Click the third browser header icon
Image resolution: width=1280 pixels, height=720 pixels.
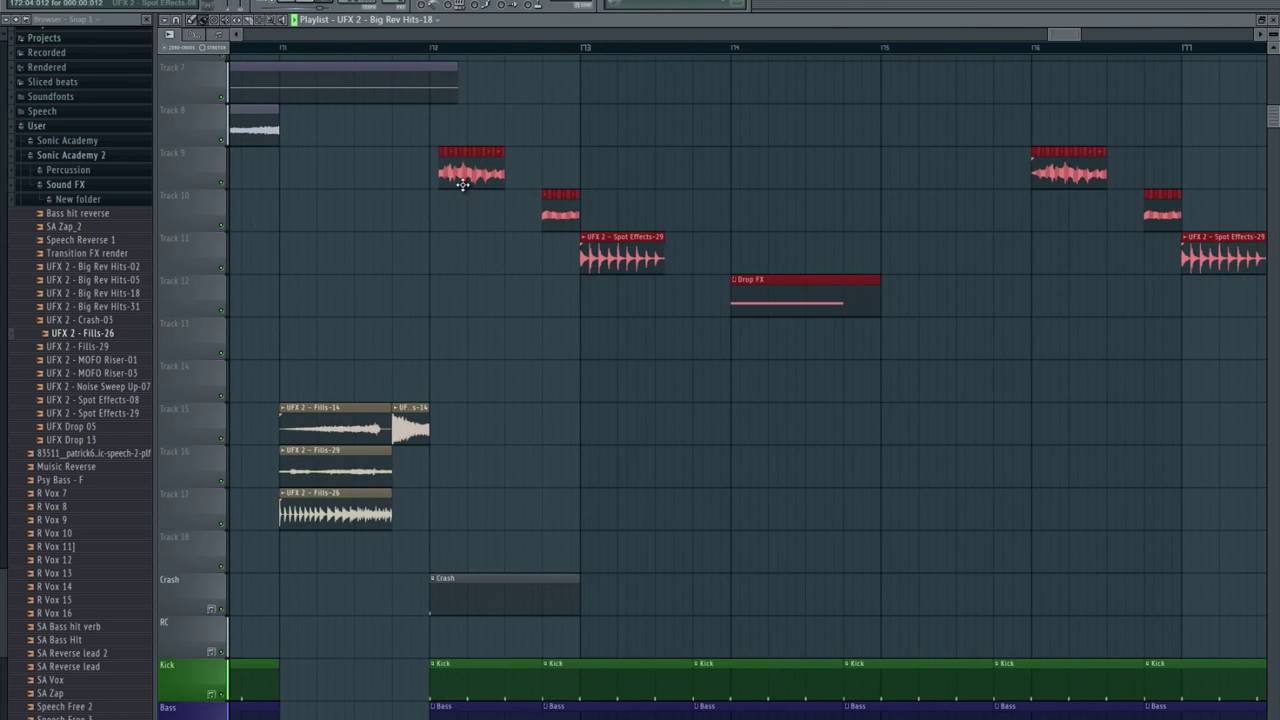click(x=26, y=20)
